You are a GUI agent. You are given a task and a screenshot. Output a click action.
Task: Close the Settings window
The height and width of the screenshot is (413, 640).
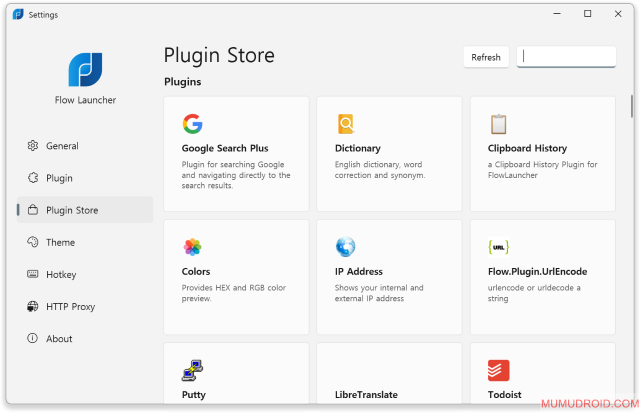(x=618, y=14)
